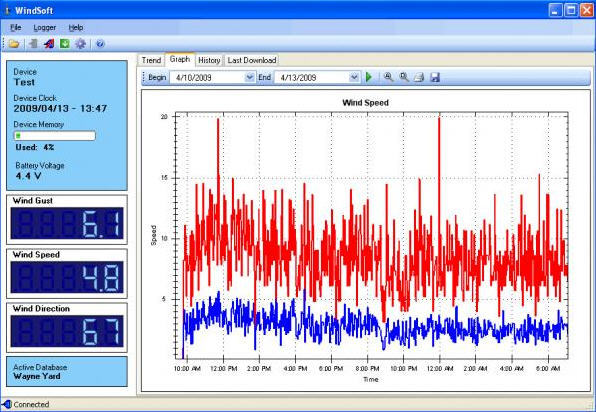Print the graph using the printer icon
Viewport: 596px width, 412px height.
(x=419, y=78)
